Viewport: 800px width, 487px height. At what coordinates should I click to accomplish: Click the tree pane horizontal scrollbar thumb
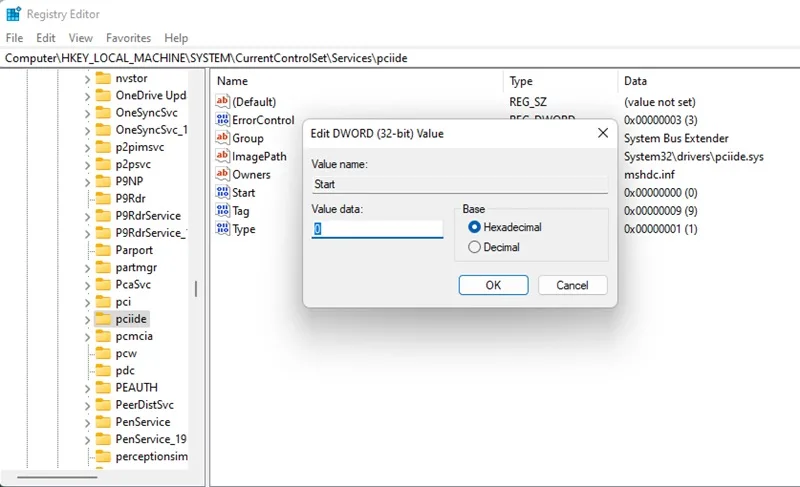point(57,477)
